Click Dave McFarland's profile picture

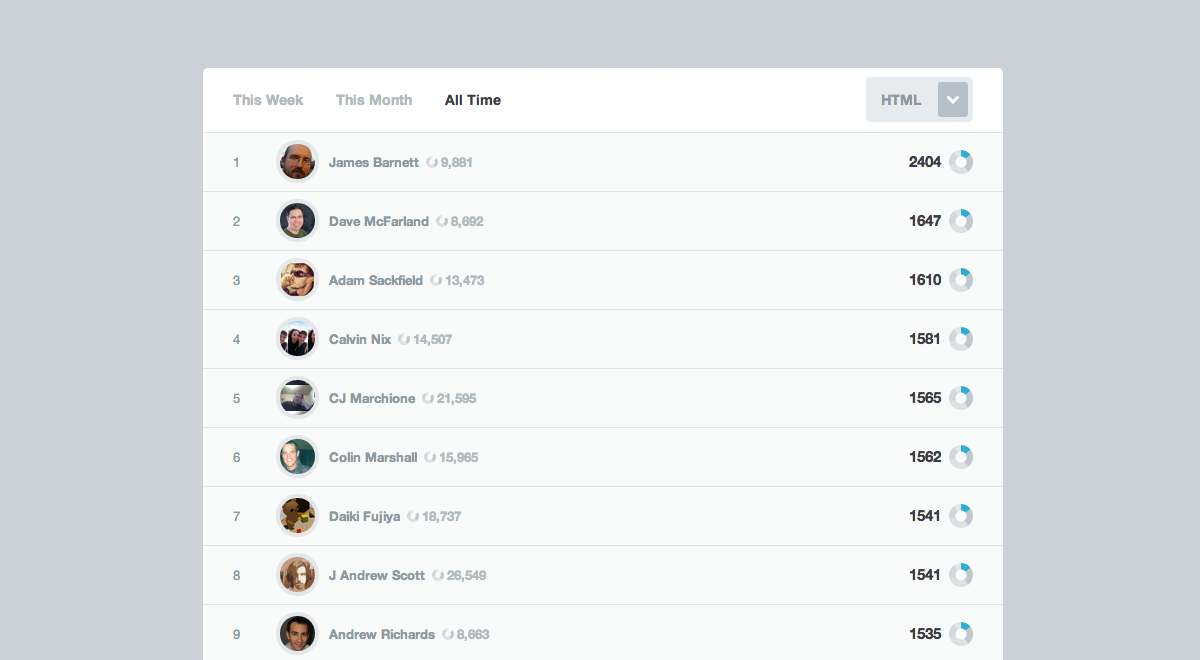click(297, 221)
